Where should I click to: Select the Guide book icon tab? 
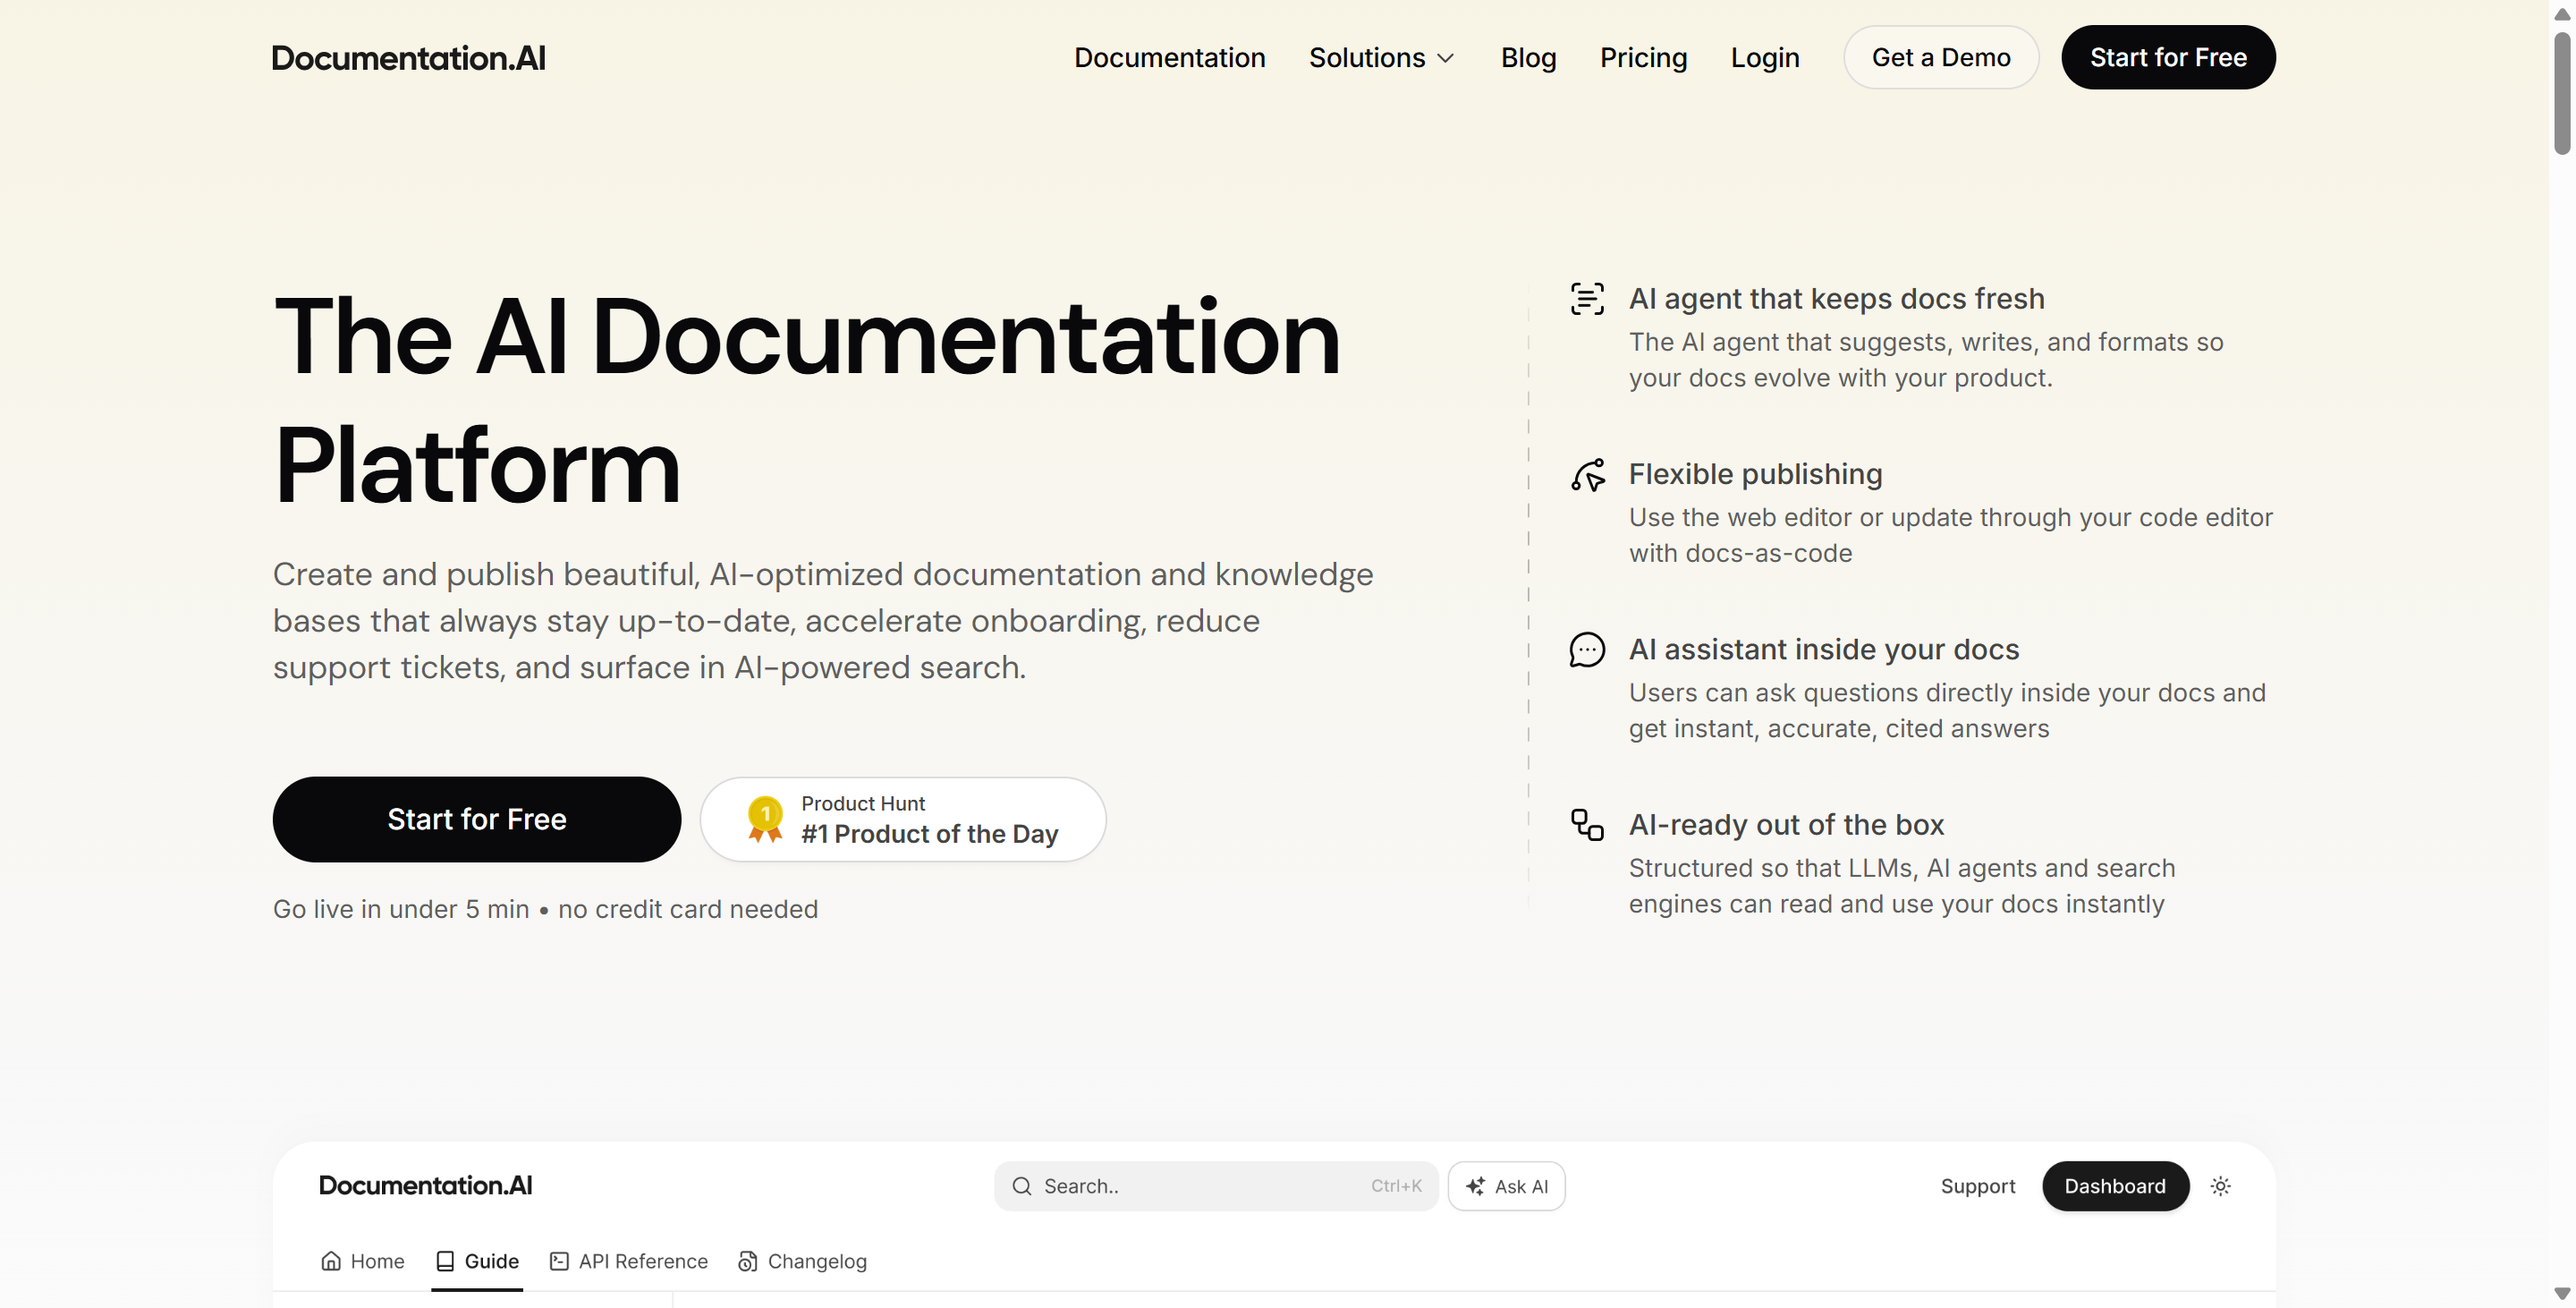pos(447,1261)
